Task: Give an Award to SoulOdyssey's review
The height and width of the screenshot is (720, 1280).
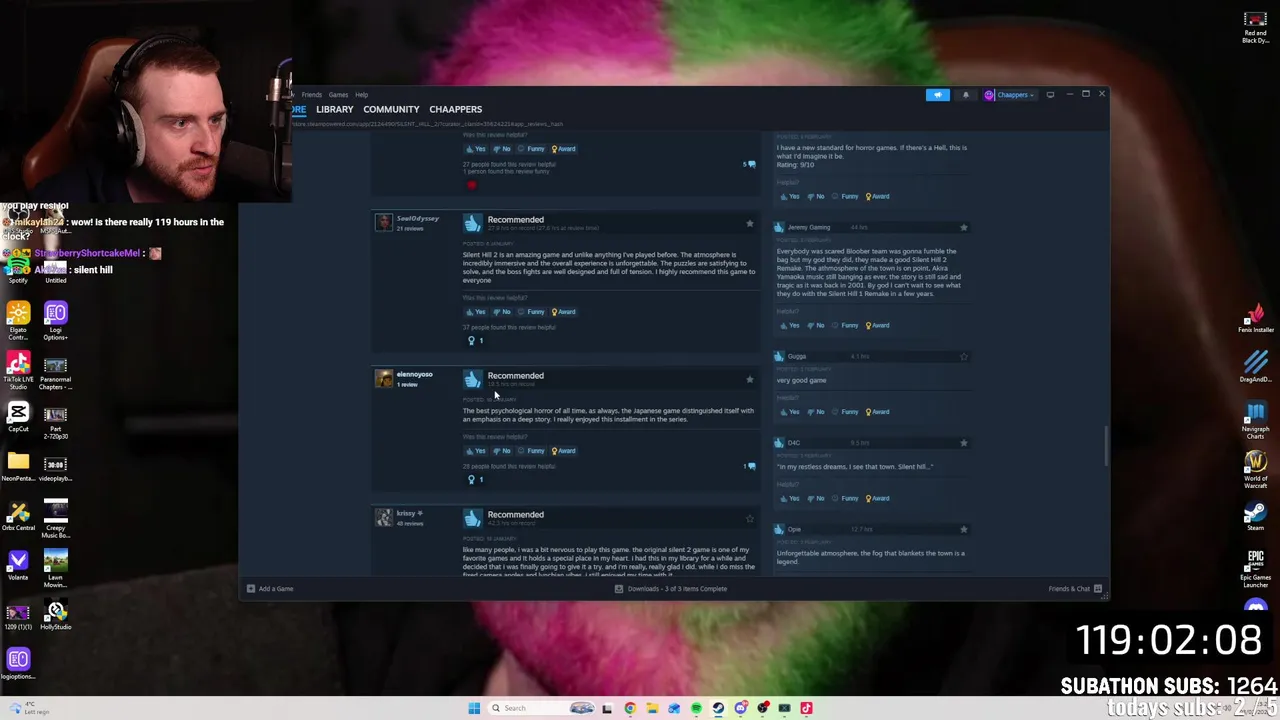Action: (564, 312)
